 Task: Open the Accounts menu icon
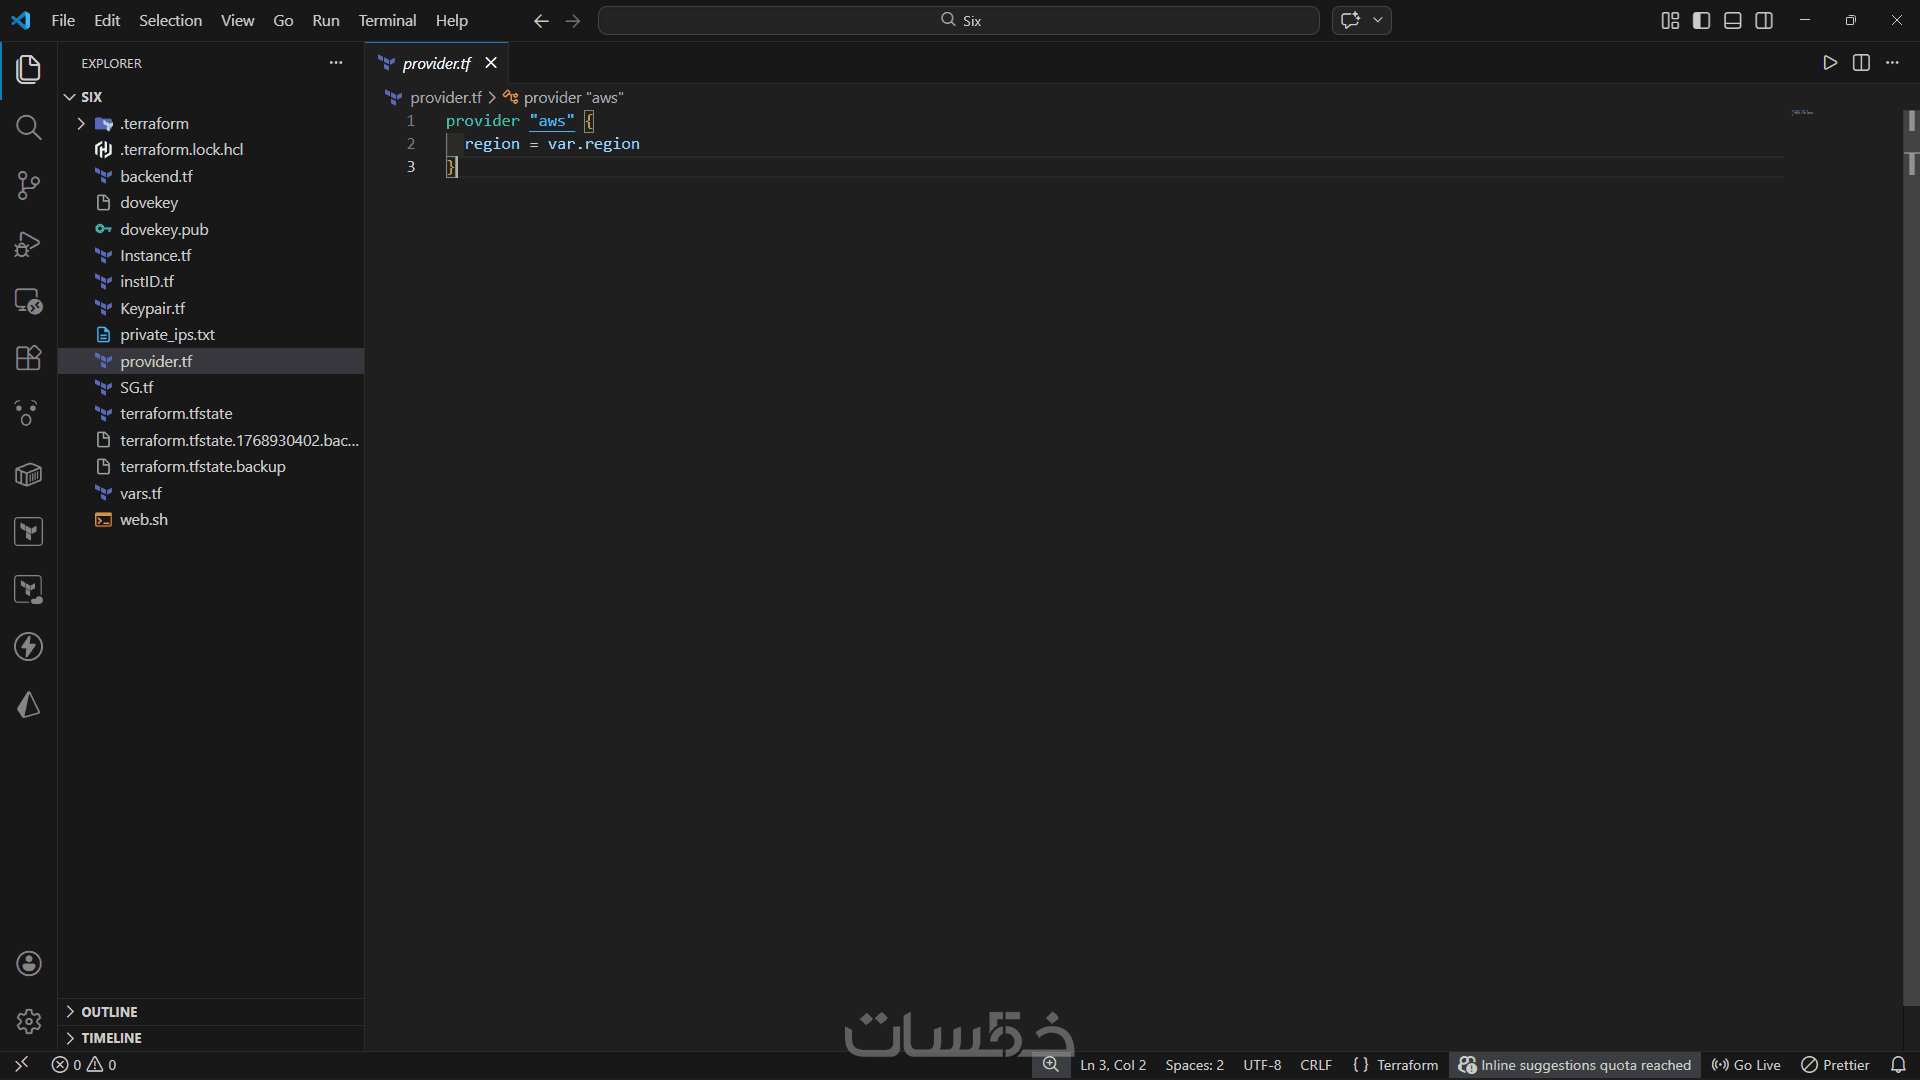tap(28, 963)
